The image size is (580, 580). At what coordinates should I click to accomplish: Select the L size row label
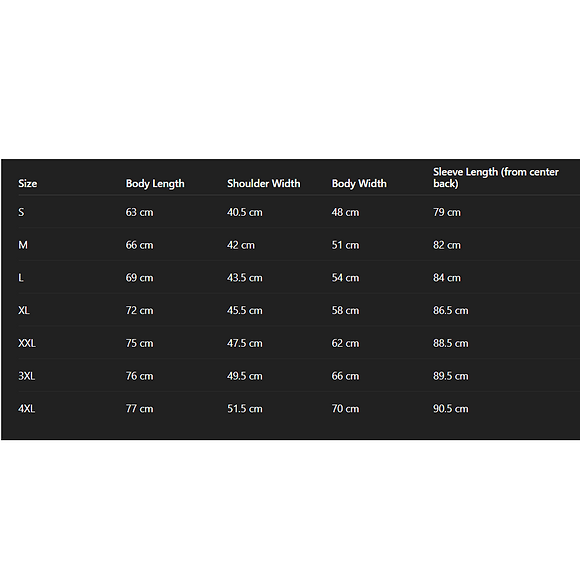pos(21,278)
